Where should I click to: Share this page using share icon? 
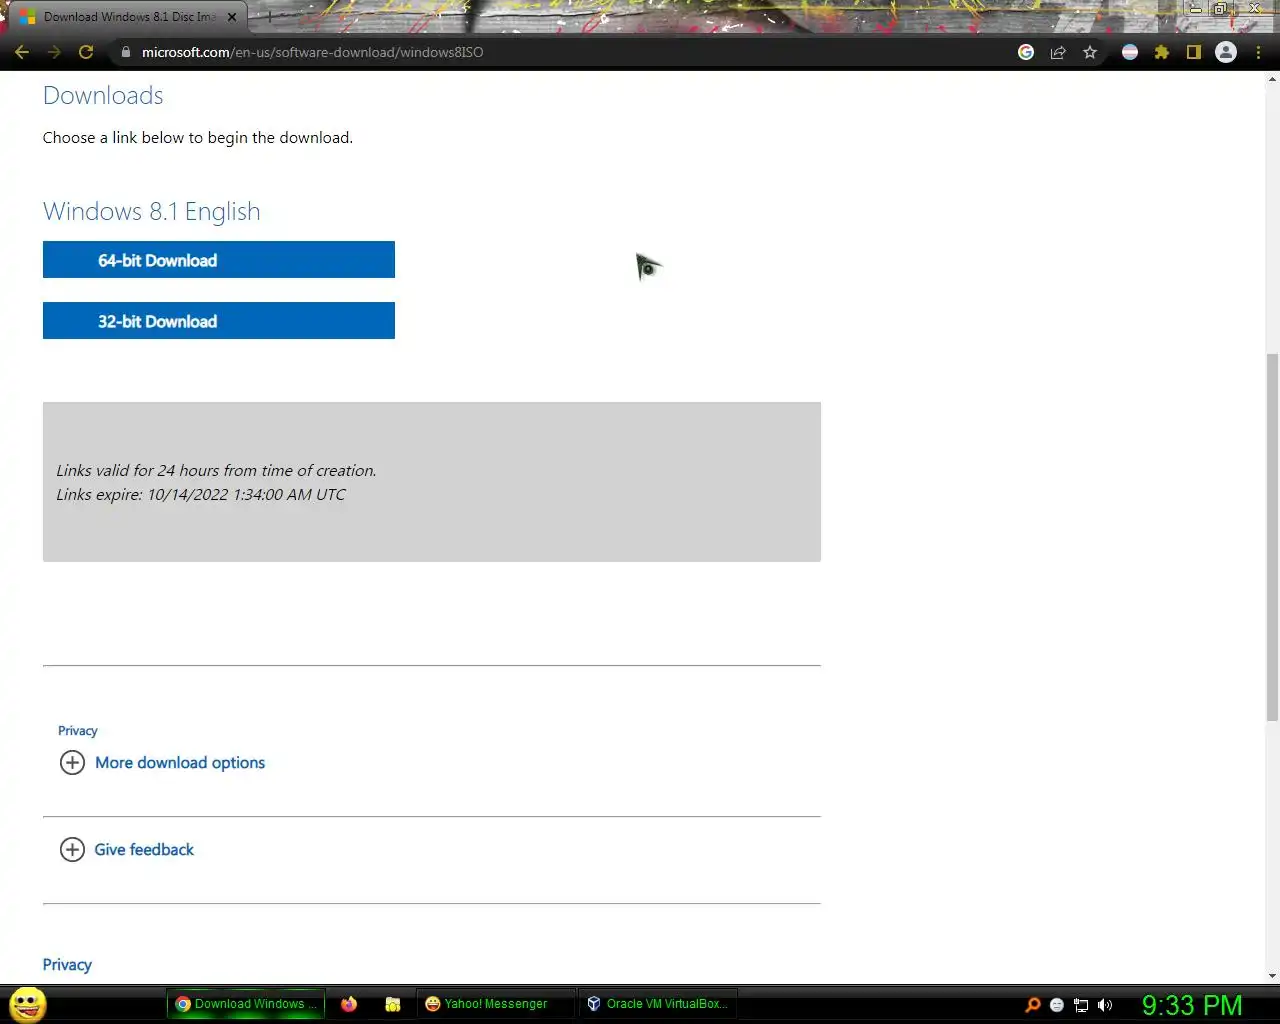tap(1058, 52)
